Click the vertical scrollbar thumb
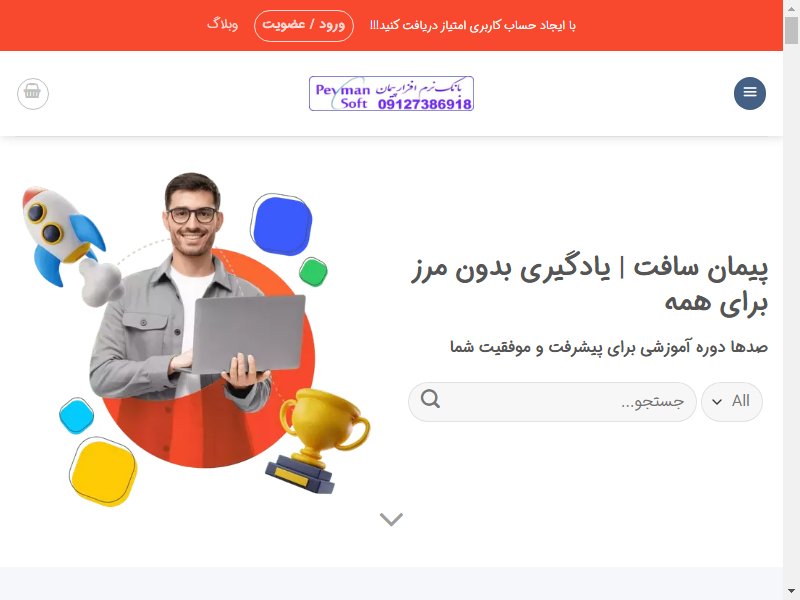This screenshot has width=800, height=600. click(791, 30)
